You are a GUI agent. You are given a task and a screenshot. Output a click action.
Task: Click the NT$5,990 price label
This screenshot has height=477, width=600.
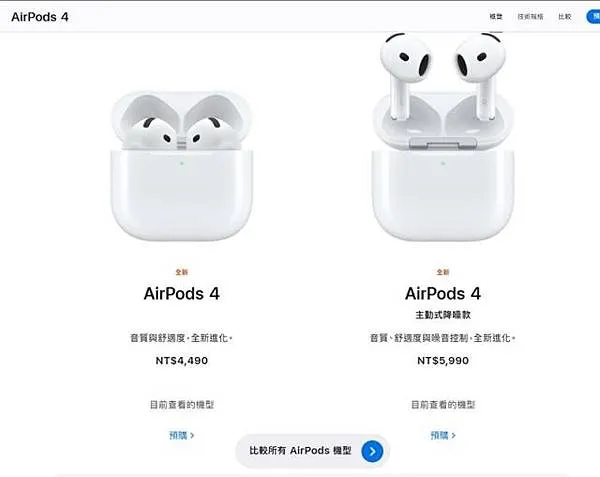(x=443, y=360)
